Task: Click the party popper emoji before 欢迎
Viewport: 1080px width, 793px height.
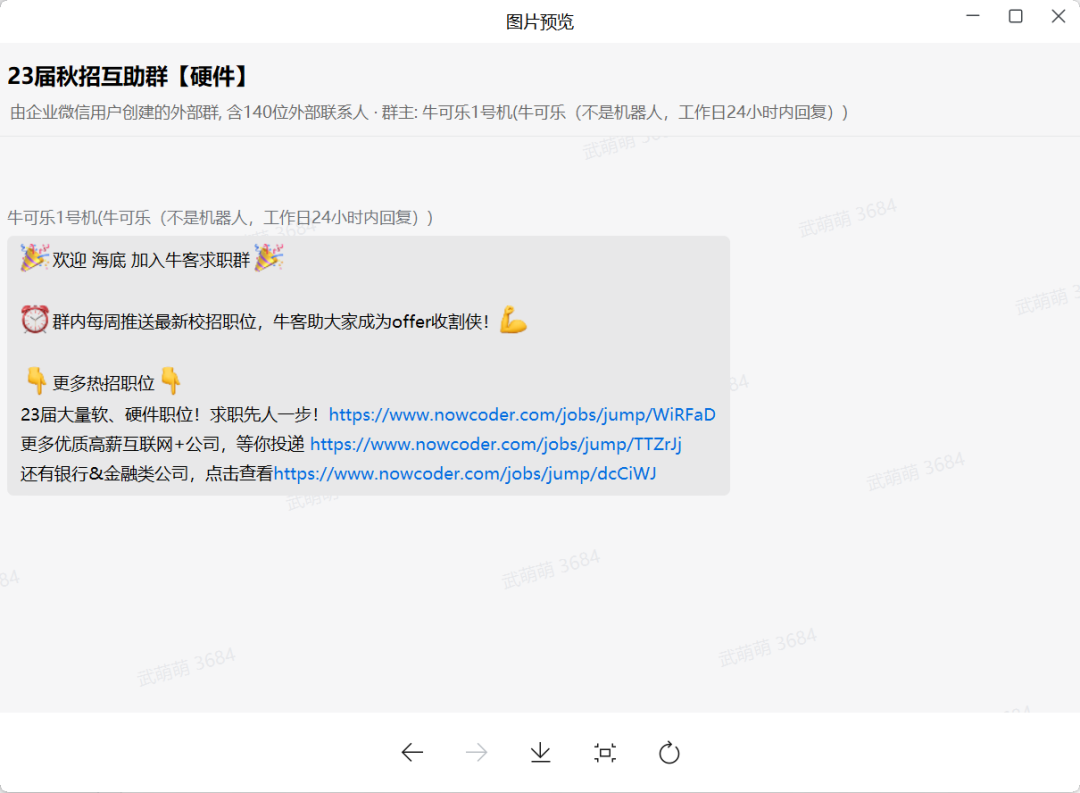Action: click(x=34, y=258)
